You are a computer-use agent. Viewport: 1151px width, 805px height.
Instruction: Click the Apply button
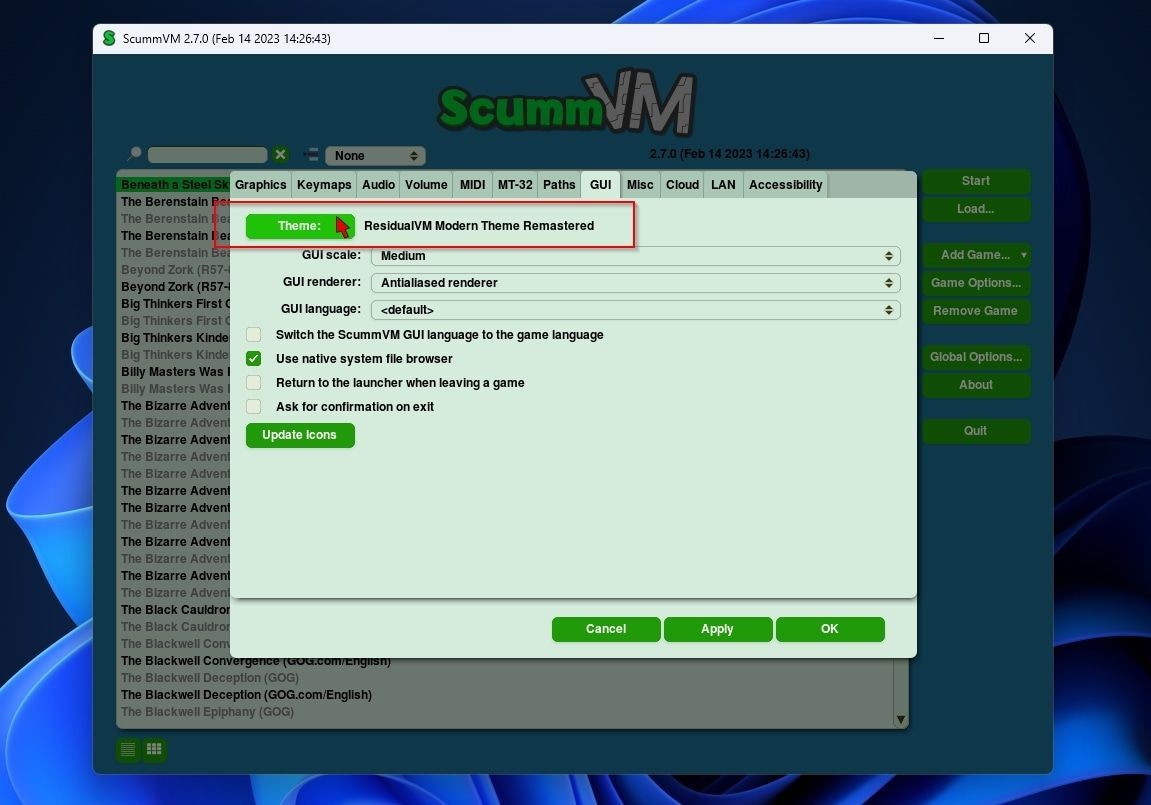pos(717,629)
